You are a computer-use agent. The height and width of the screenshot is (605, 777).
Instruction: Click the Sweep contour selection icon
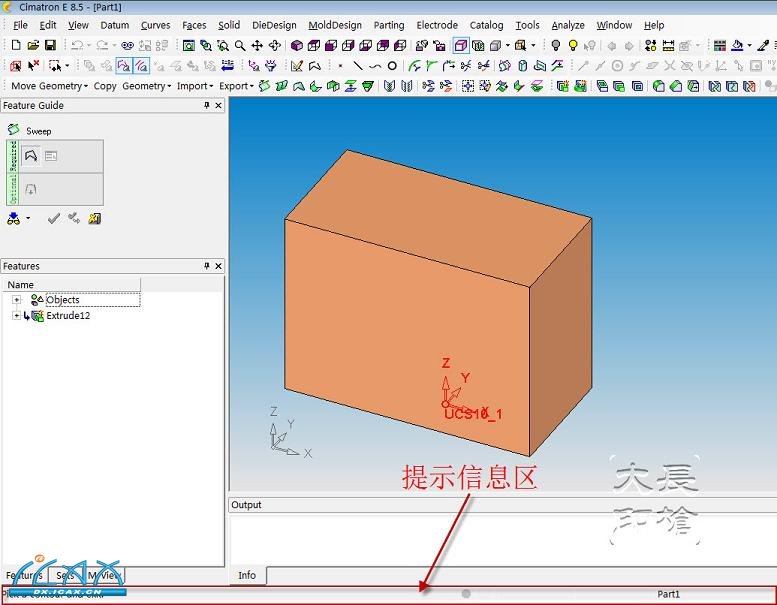pos(31,156)
